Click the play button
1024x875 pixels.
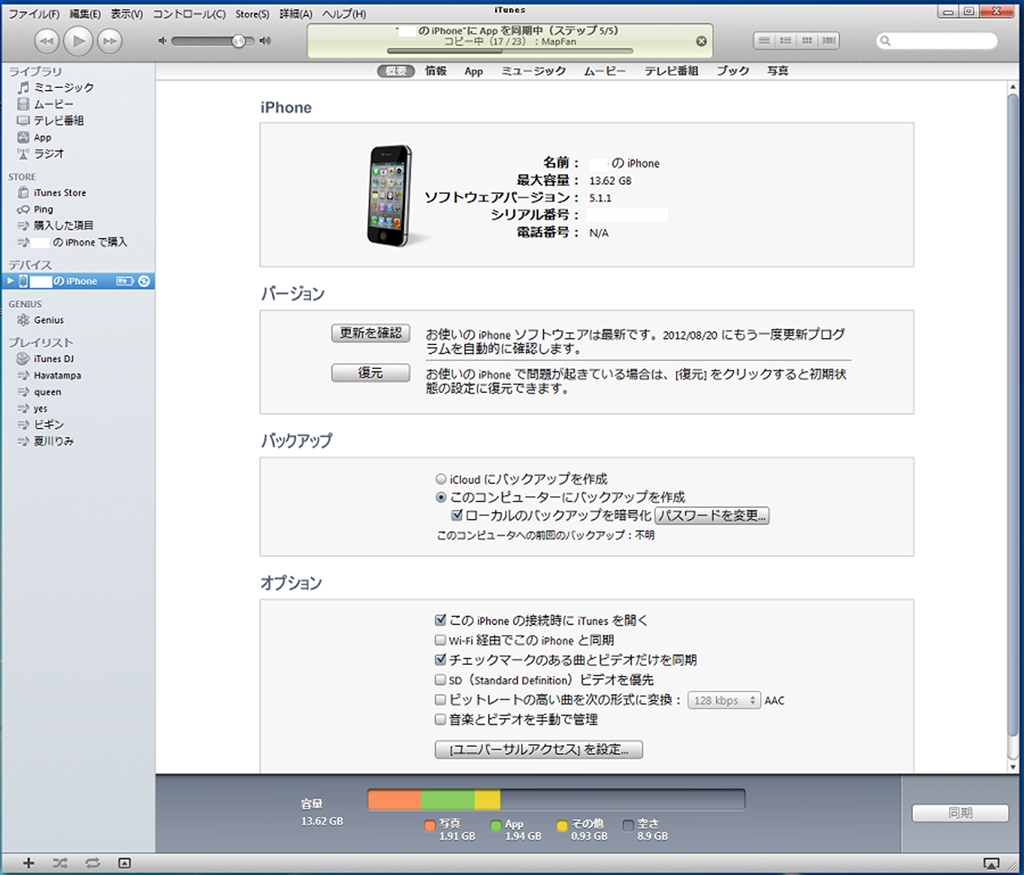(78, 40)
